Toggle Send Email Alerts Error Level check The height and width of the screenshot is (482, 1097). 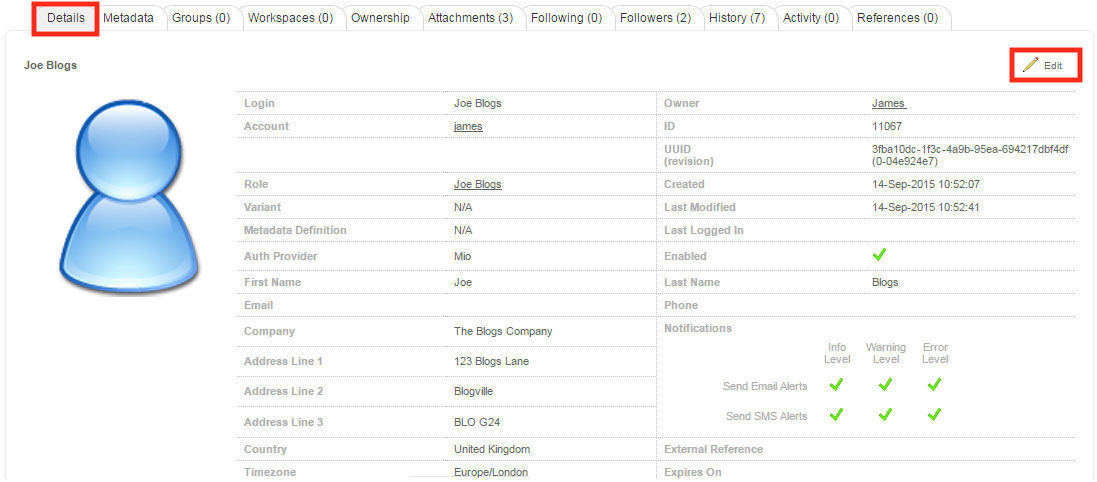[x=934, y=385]
